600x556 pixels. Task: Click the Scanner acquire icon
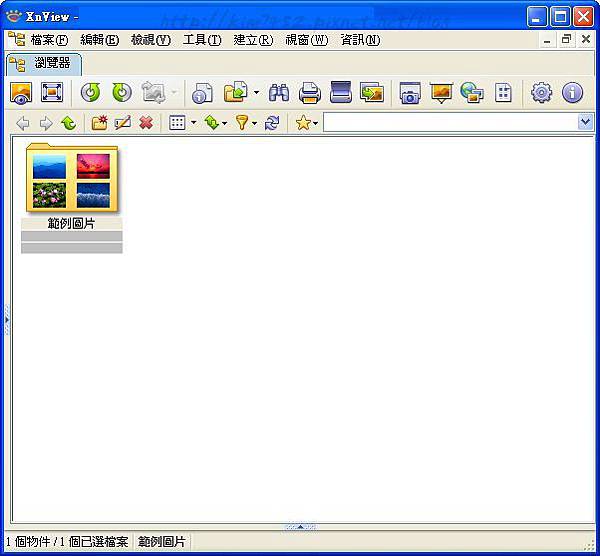(341, 92)
